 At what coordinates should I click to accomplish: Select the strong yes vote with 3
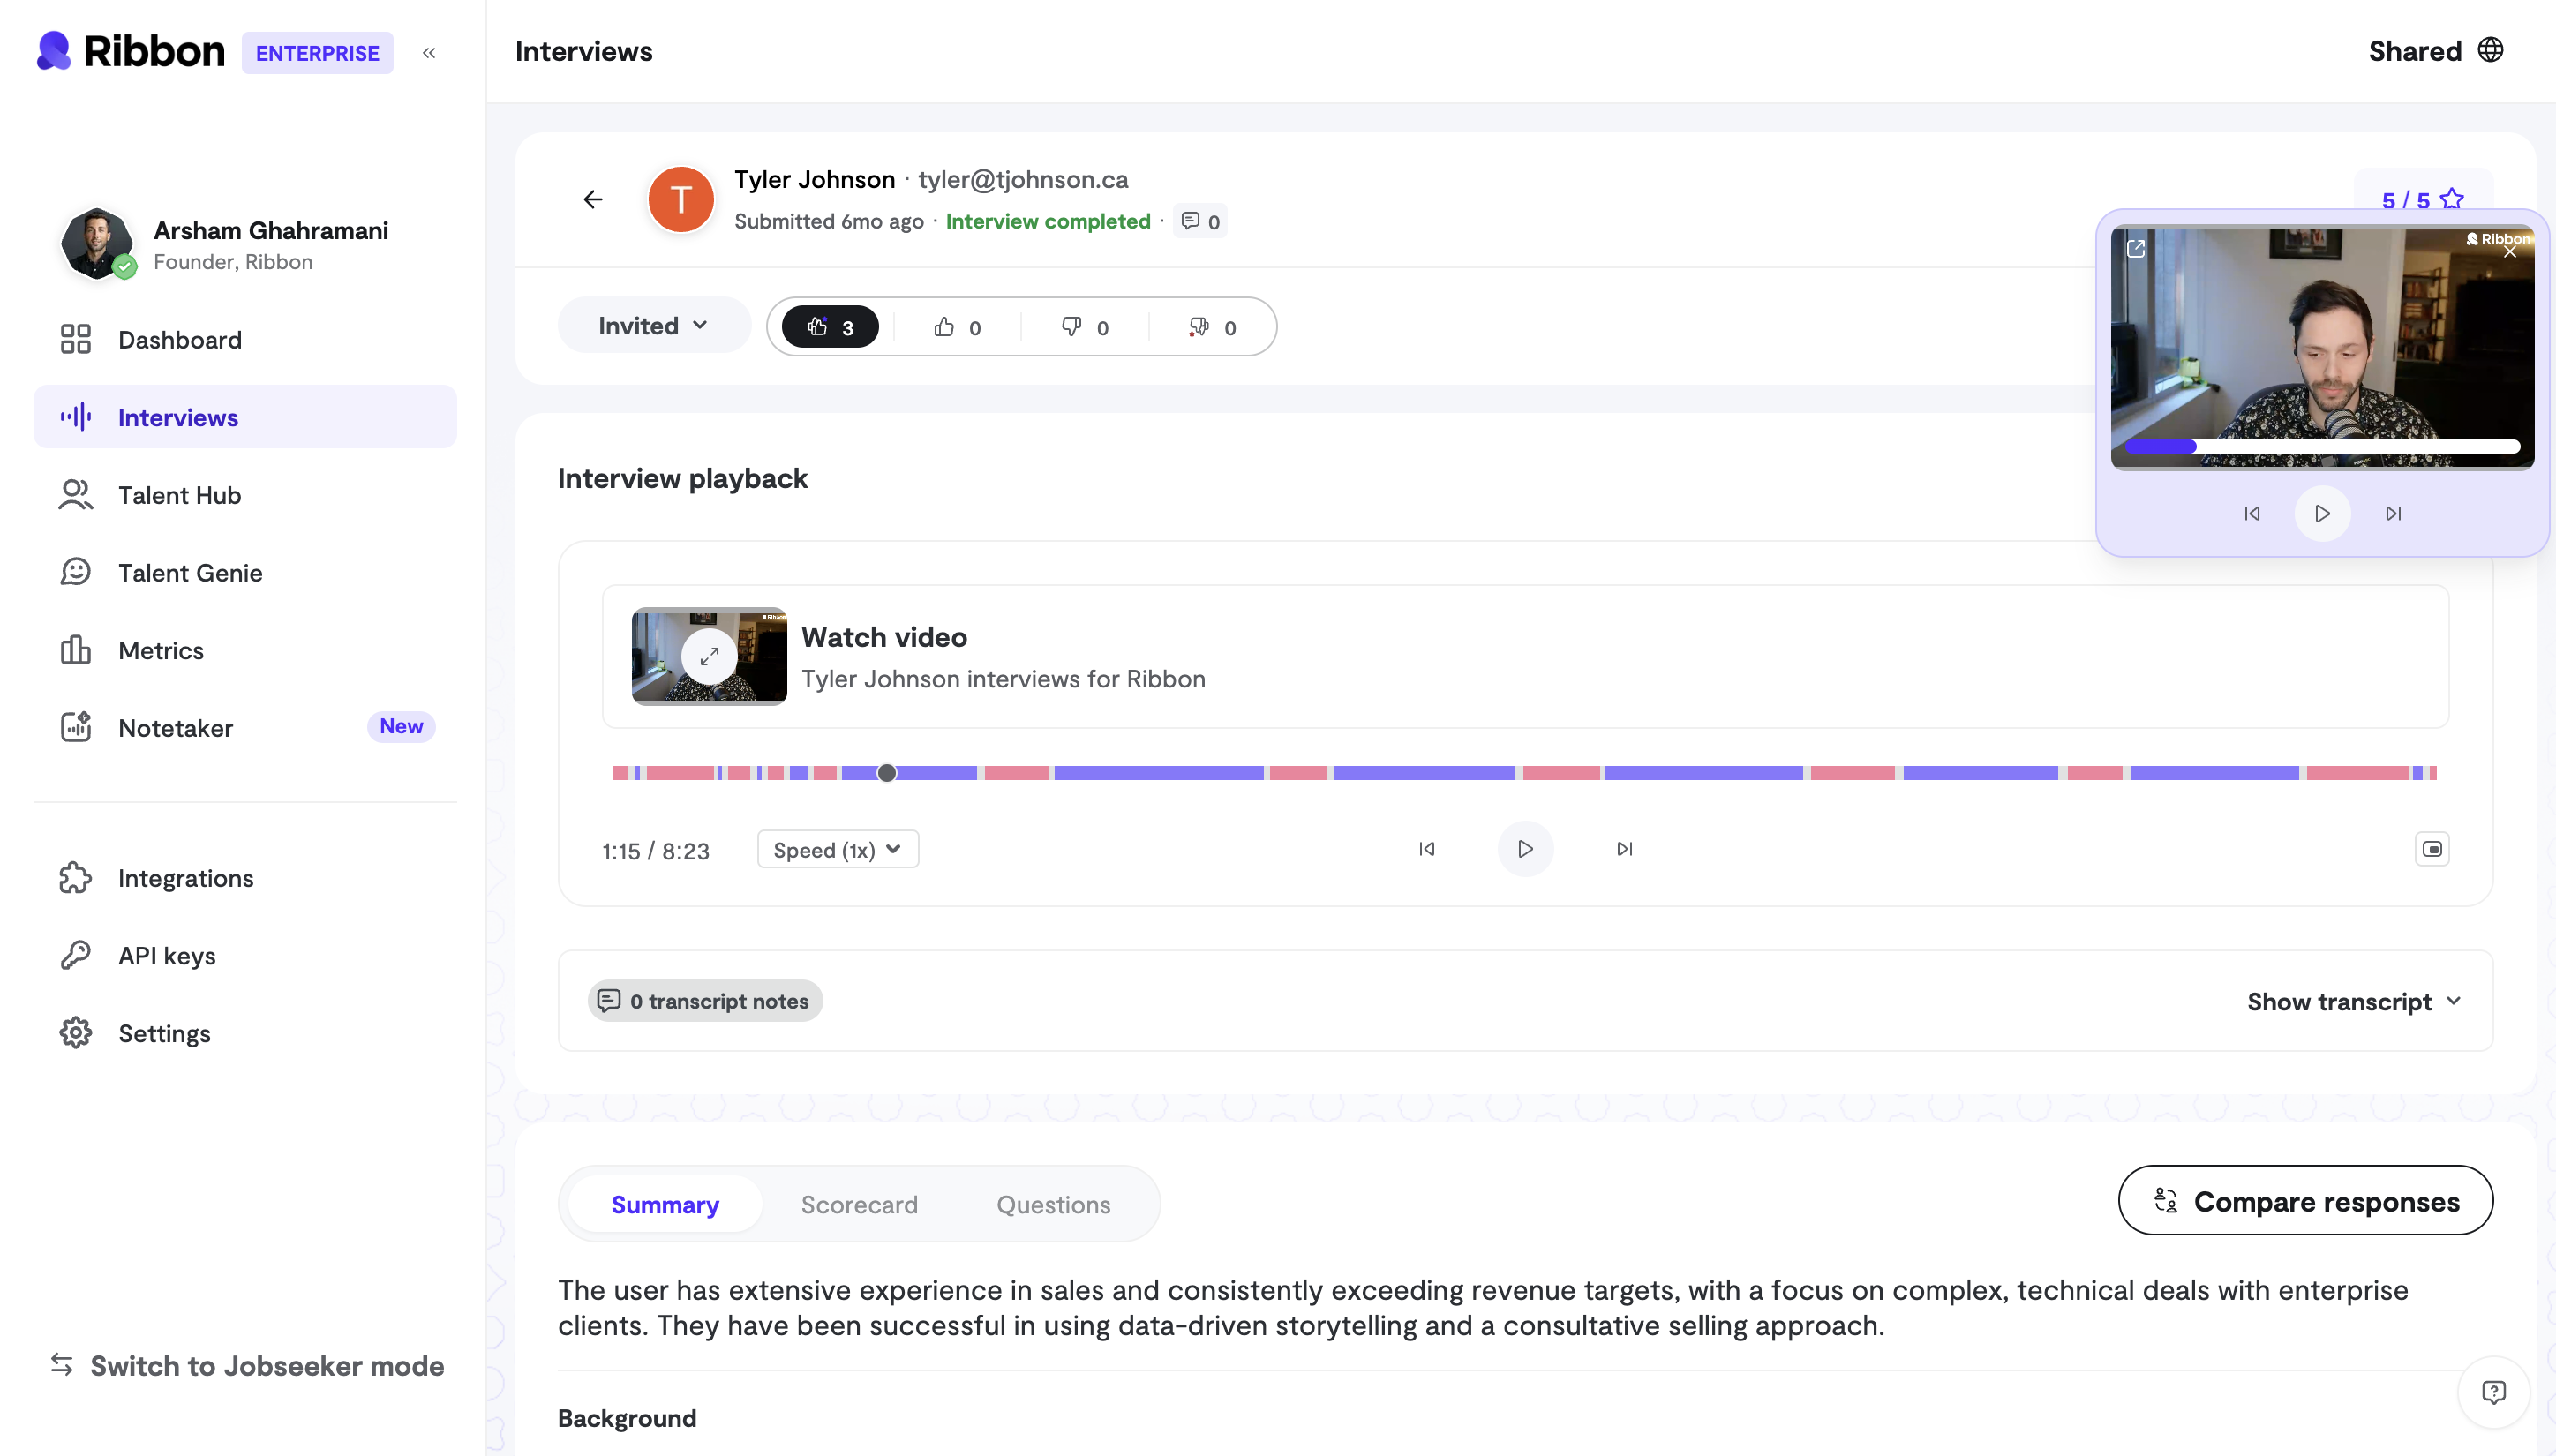[830, 327]
